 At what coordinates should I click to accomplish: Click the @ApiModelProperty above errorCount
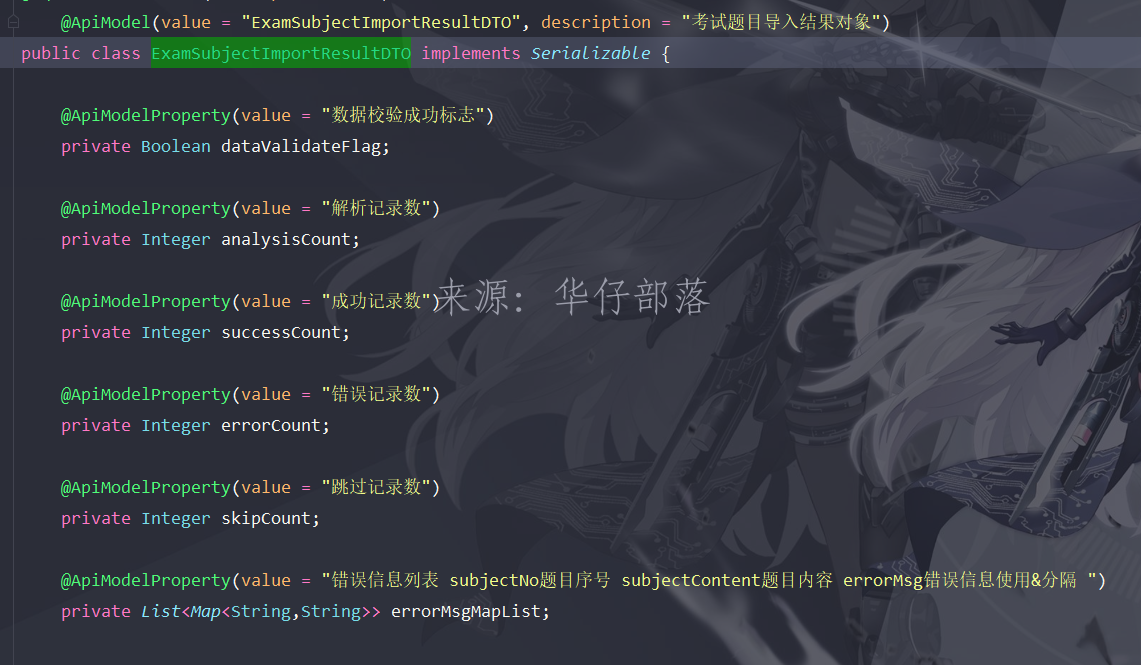pyautogui.click(x=146, y=394)
